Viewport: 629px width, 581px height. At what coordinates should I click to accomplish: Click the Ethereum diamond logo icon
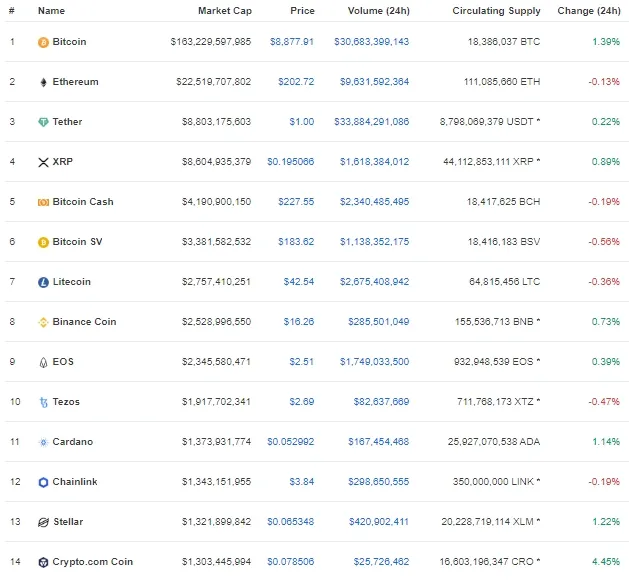pyautogui.click(x=43, y=82)
